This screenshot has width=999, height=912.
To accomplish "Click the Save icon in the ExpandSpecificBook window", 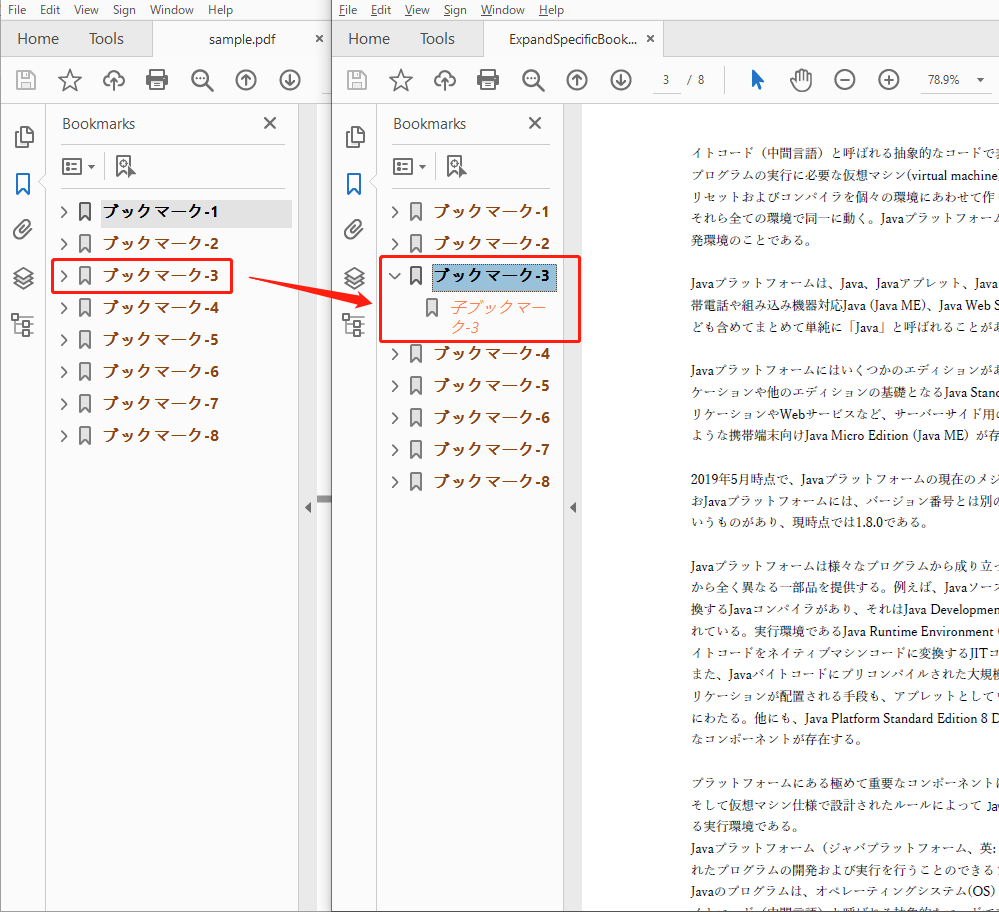I will tap(357, 80).
